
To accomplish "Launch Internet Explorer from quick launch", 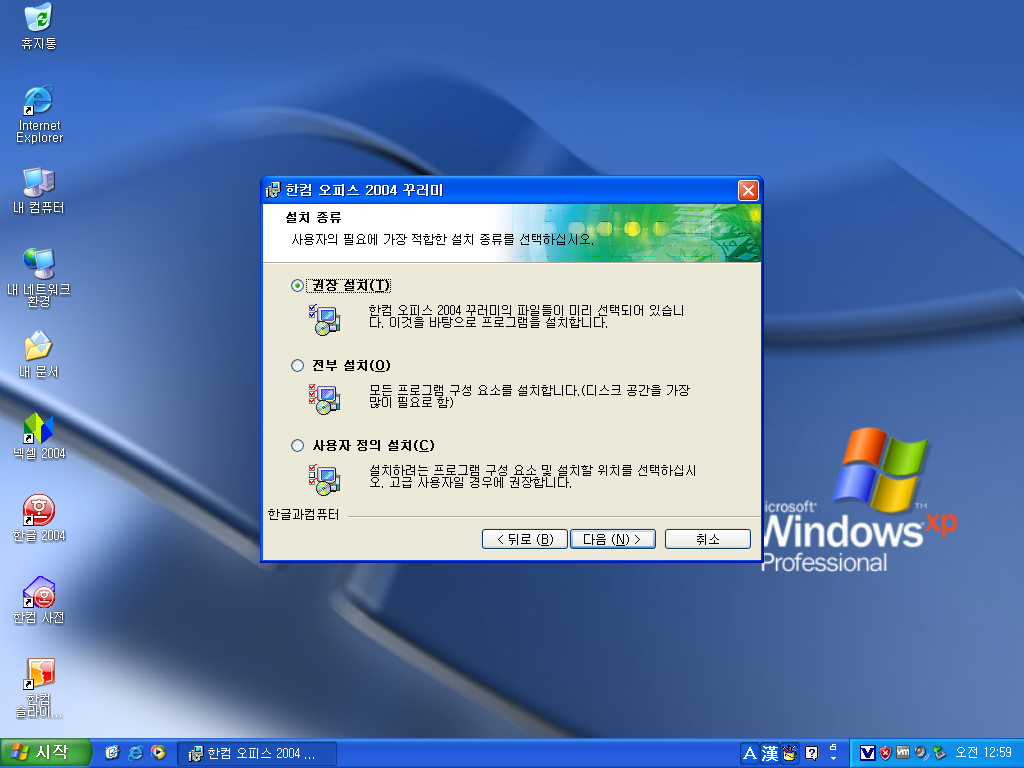I will pyautogui.click(x=135, y=753).
